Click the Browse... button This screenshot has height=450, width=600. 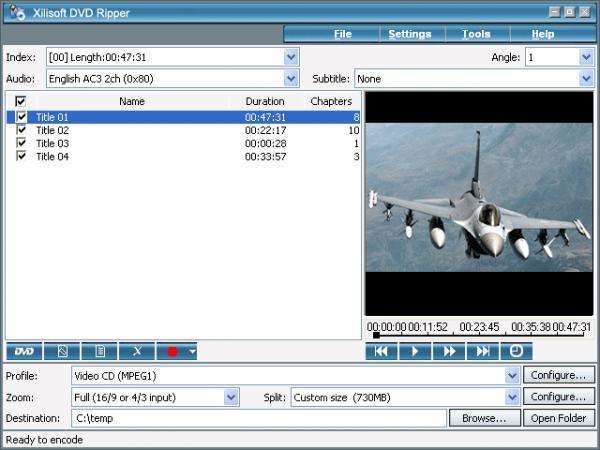(484, 418)
